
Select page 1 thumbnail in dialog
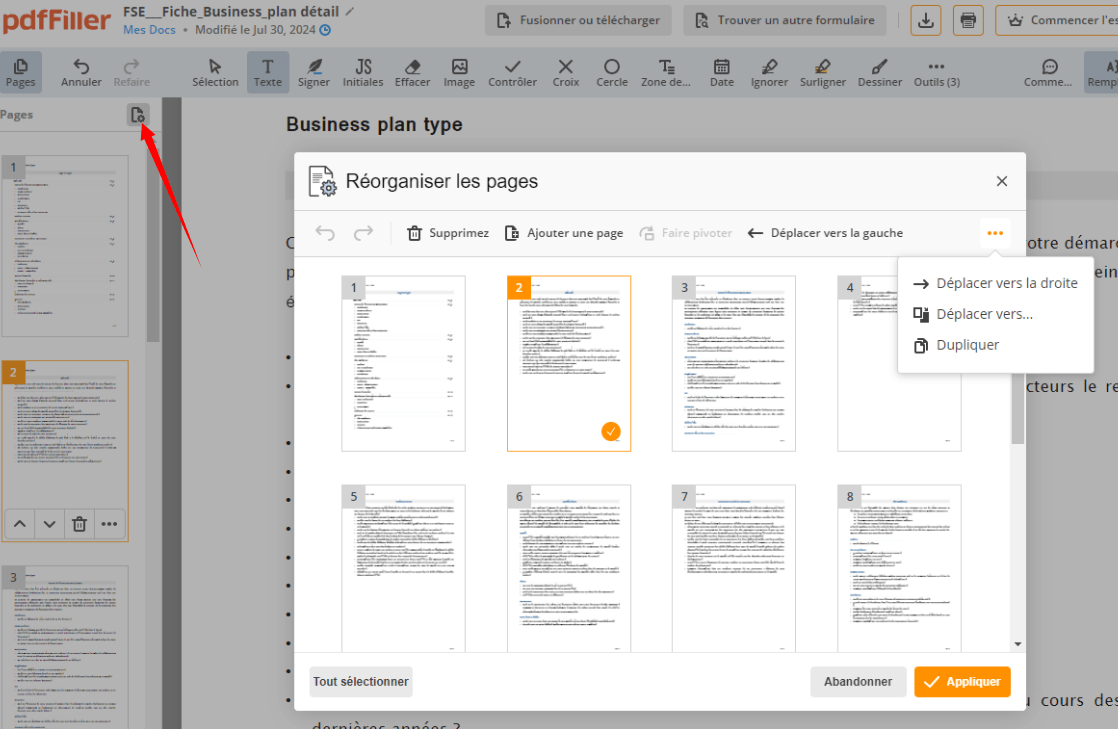[x=404, y=364]
